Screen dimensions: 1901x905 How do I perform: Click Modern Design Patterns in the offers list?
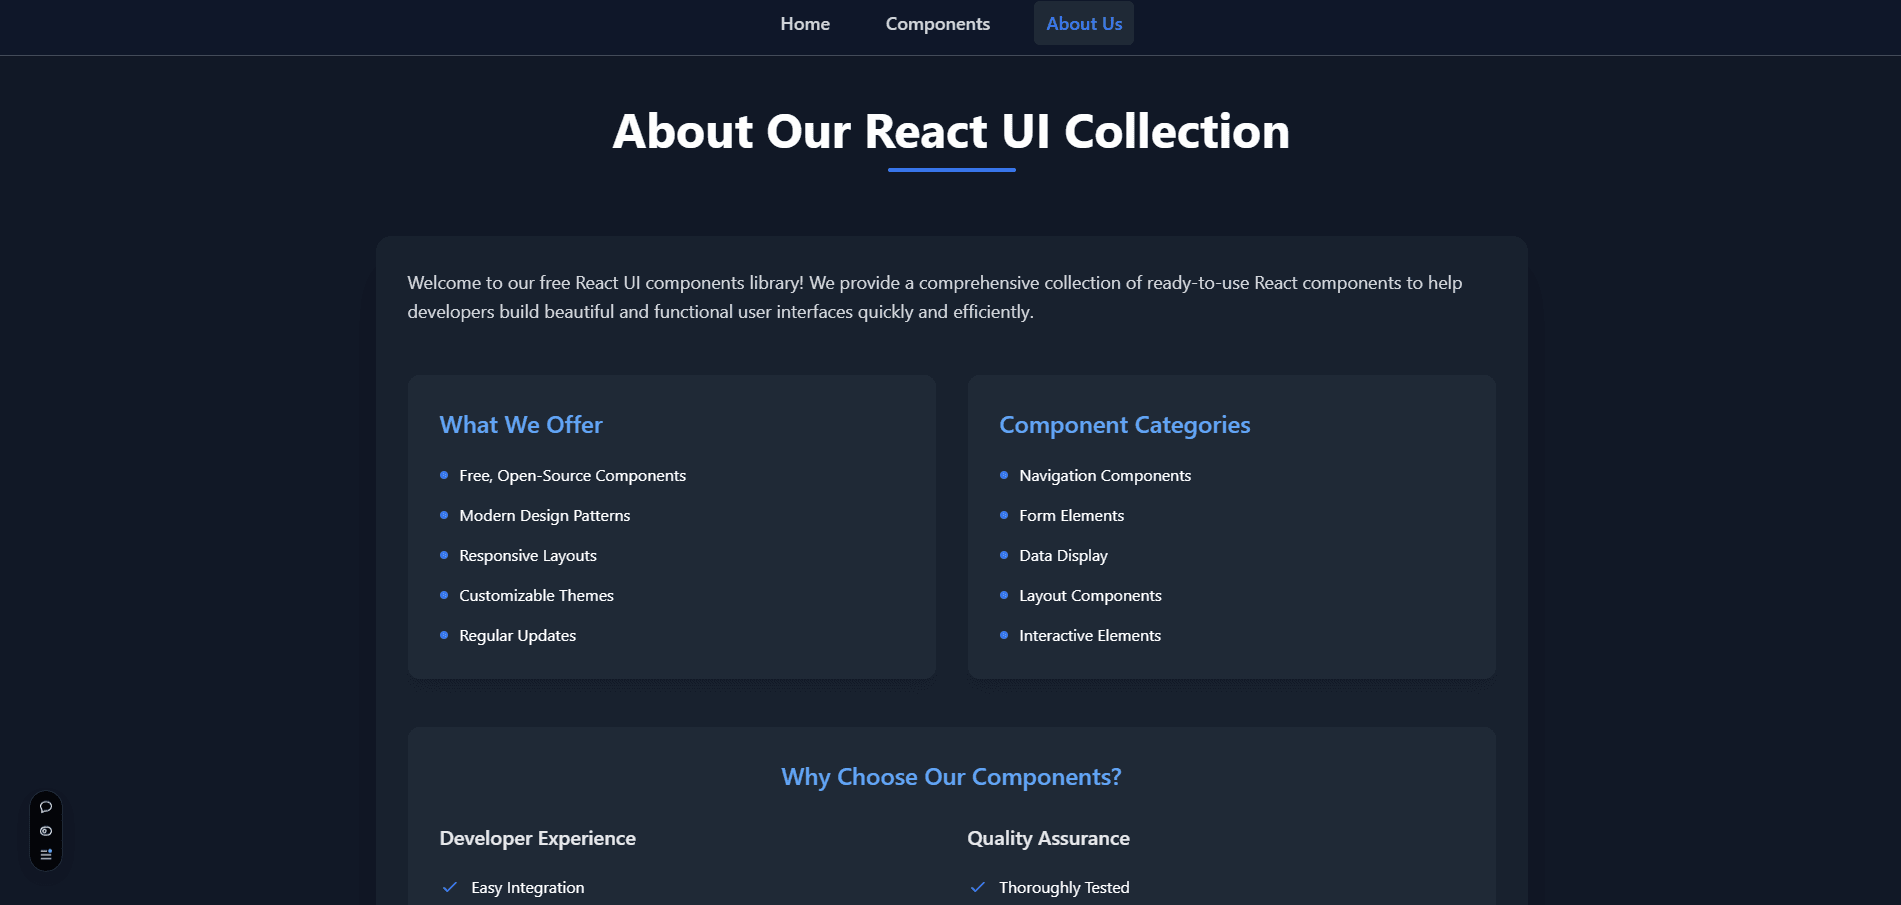(x=544, y=515)
